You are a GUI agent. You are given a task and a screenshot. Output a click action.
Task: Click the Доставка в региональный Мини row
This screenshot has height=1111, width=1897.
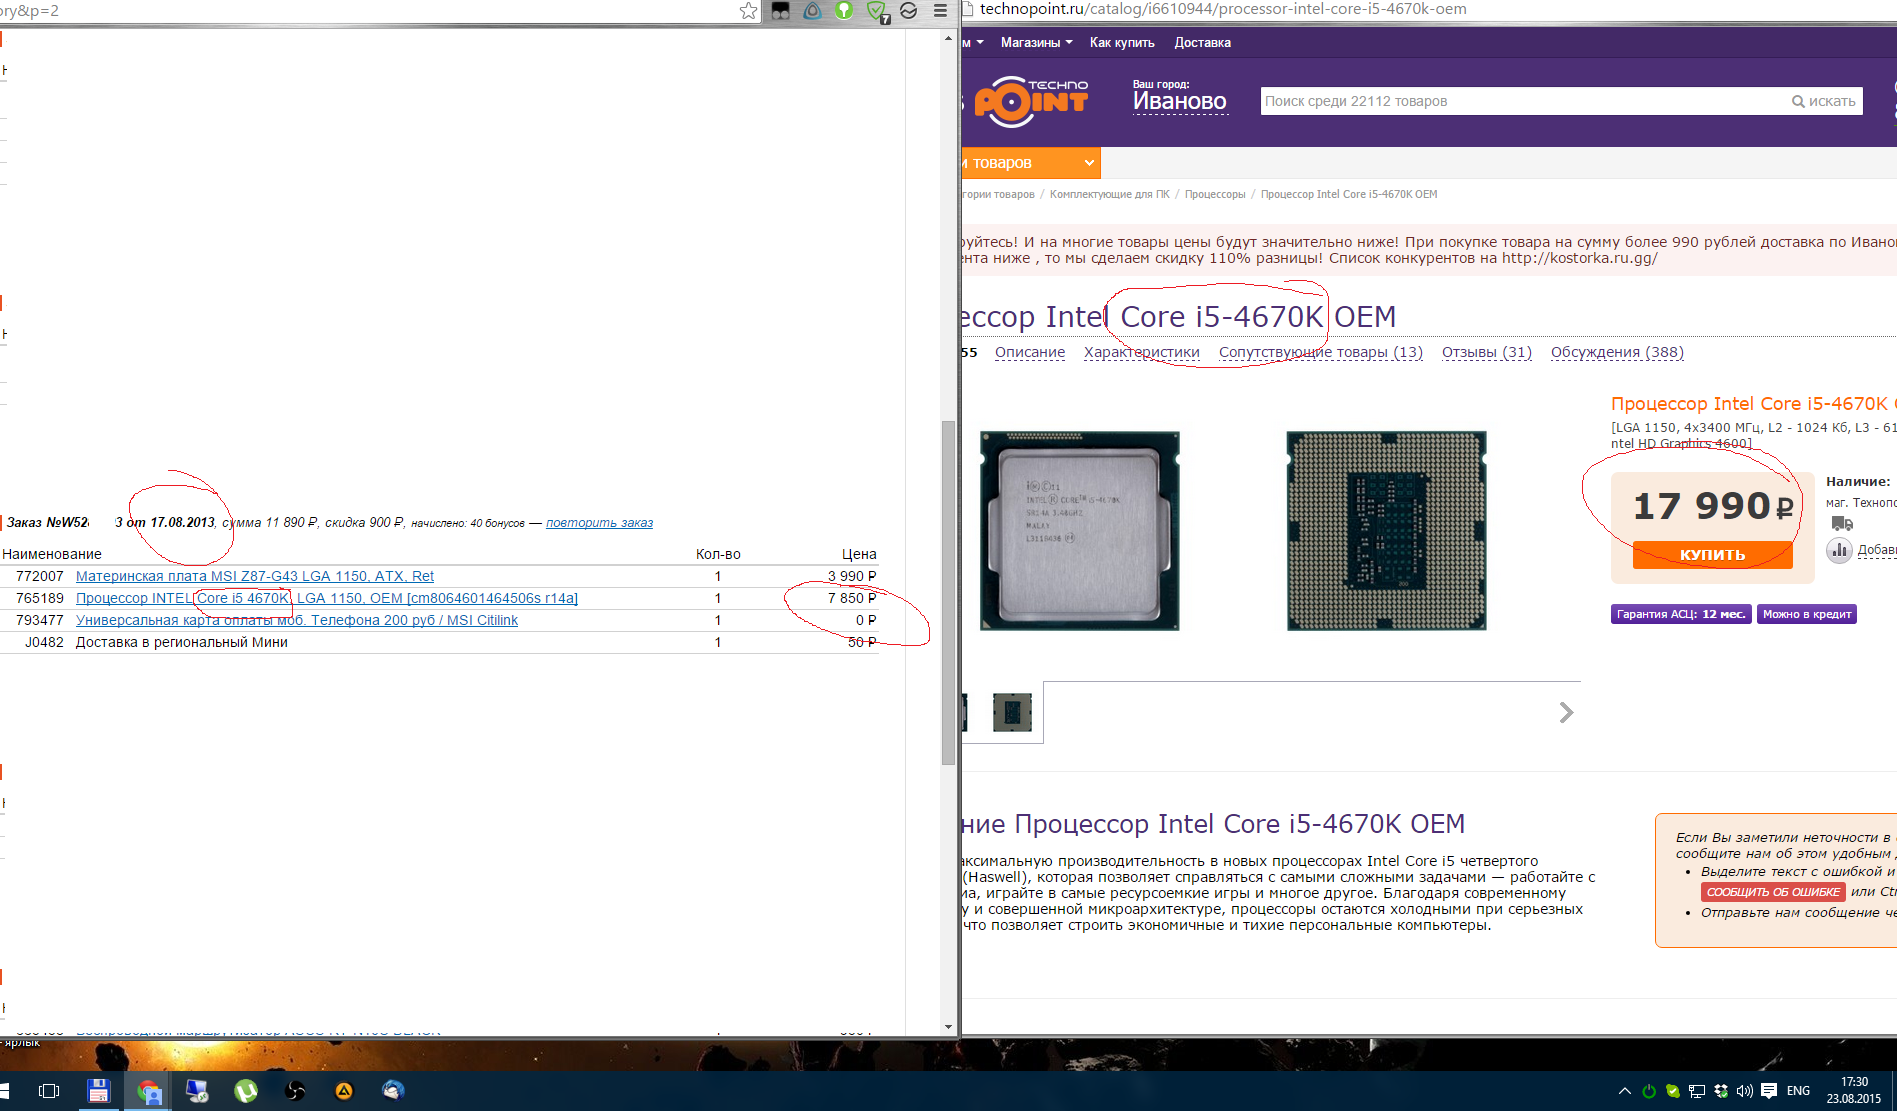pyautogui.click(x=439, y=642)
